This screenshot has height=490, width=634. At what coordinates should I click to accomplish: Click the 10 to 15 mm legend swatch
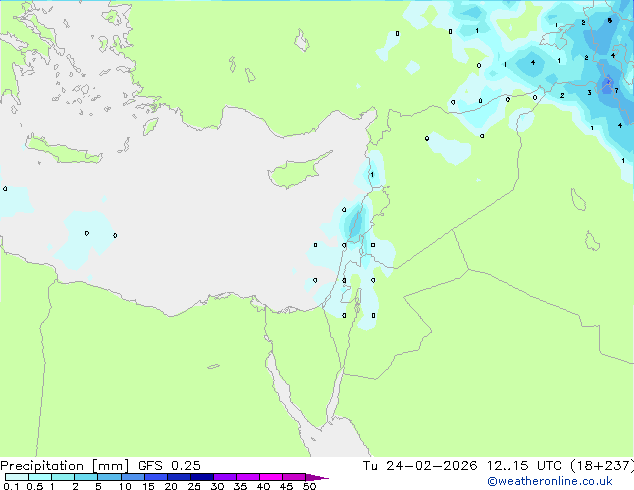click(132, 477)
